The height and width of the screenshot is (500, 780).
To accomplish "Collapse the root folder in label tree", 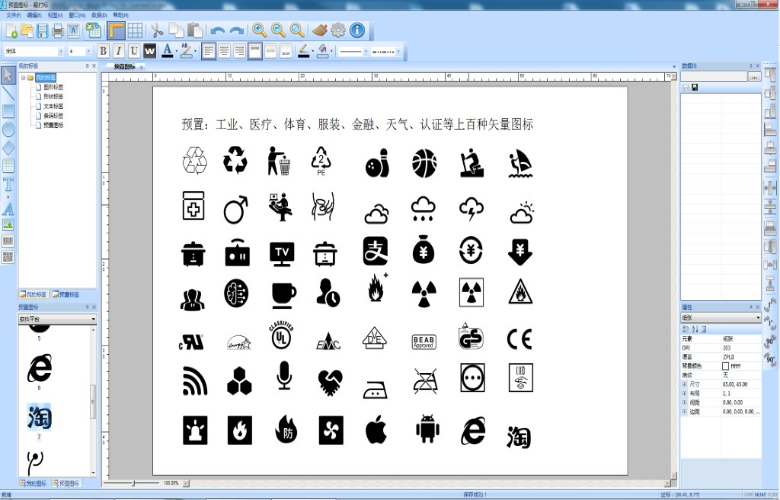I will point(23,78).
